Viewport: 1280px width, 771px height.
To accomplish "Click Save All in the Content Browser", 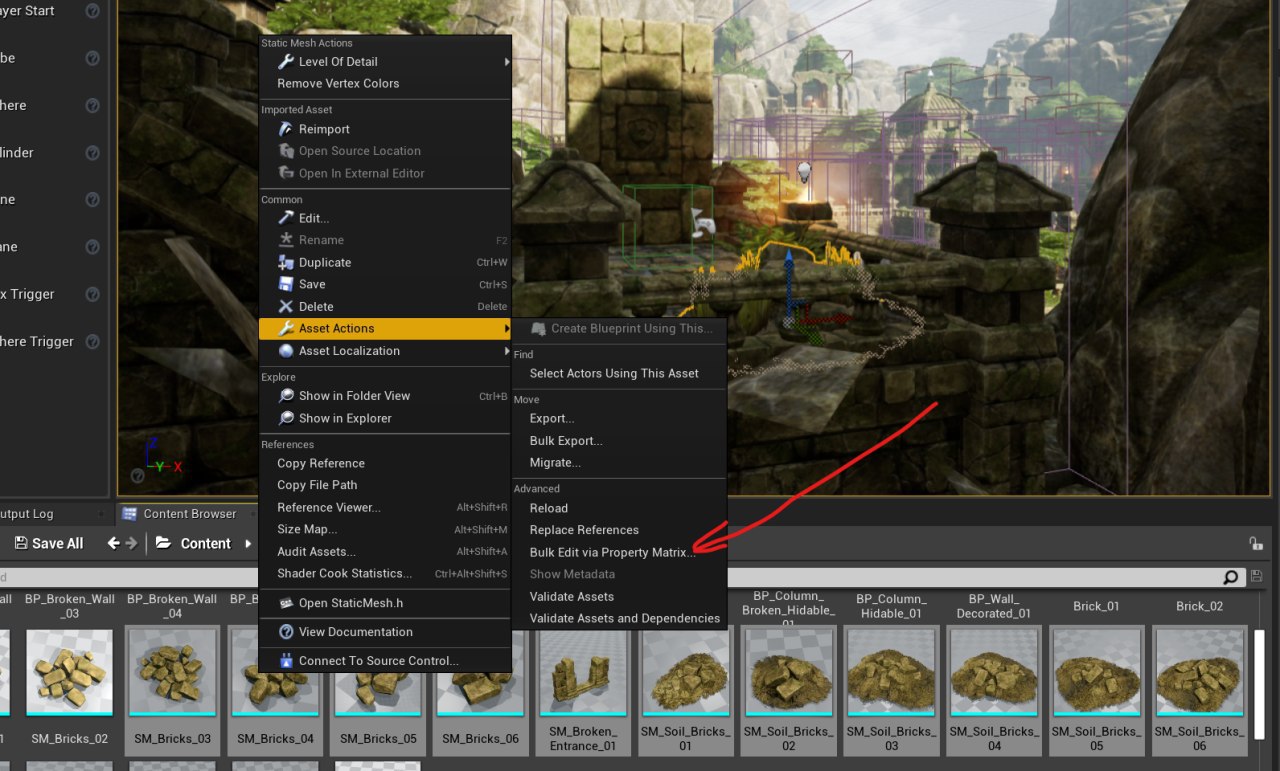I will pos(49,543).
